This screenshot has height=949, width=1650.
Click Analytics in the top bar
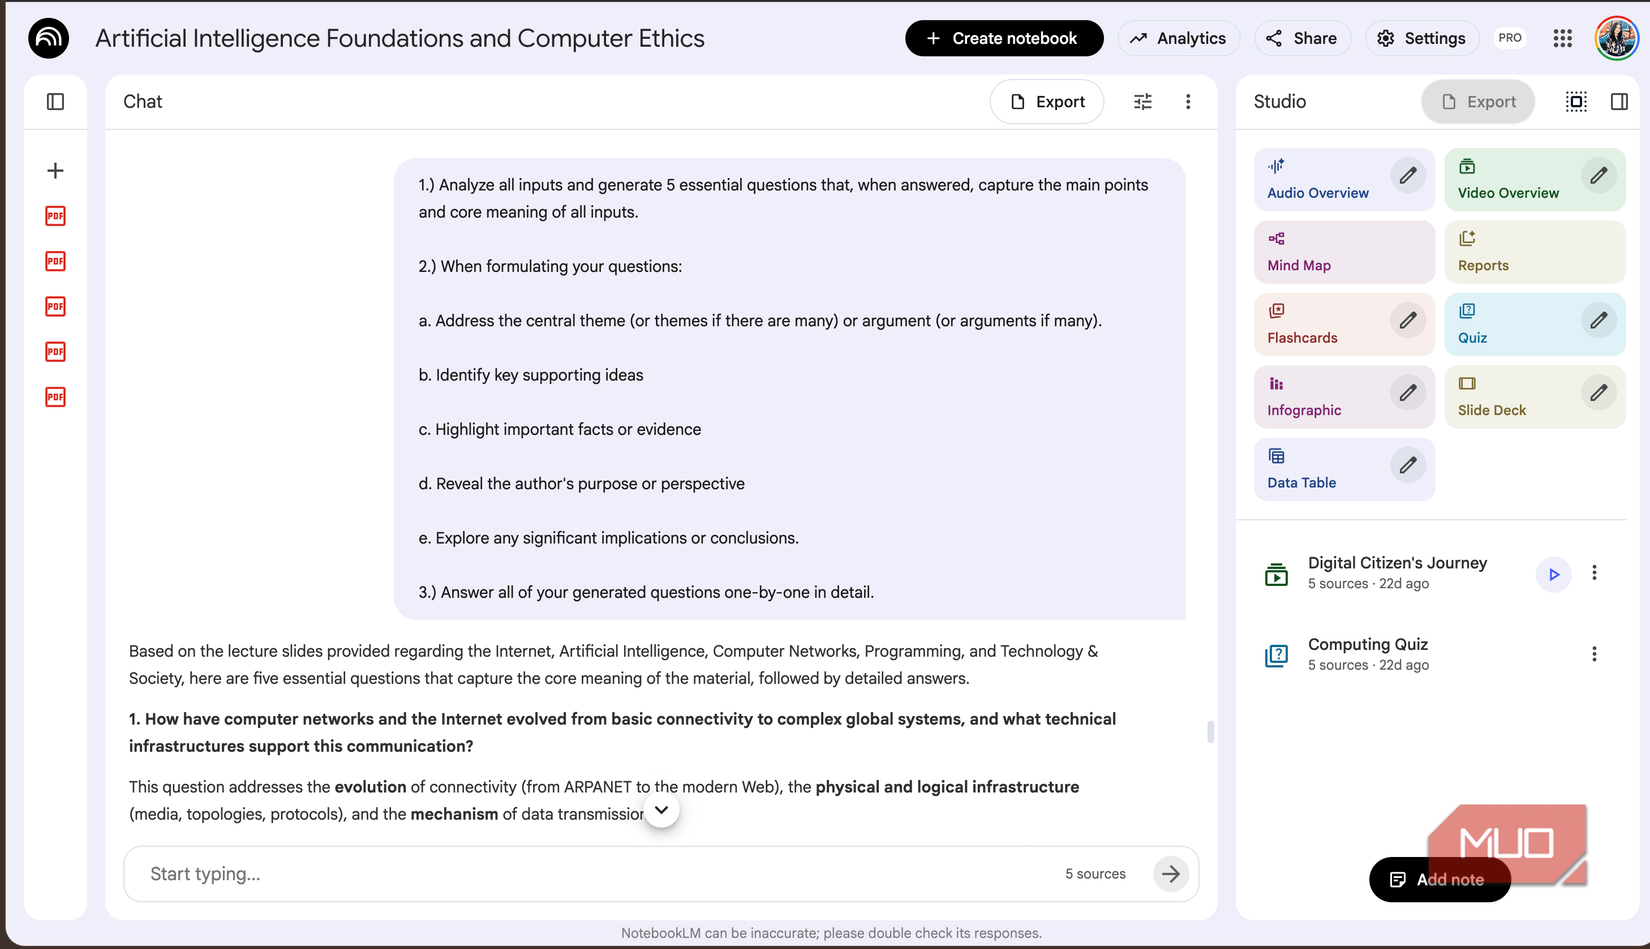pyautogui.click(x=1178, y=38)
